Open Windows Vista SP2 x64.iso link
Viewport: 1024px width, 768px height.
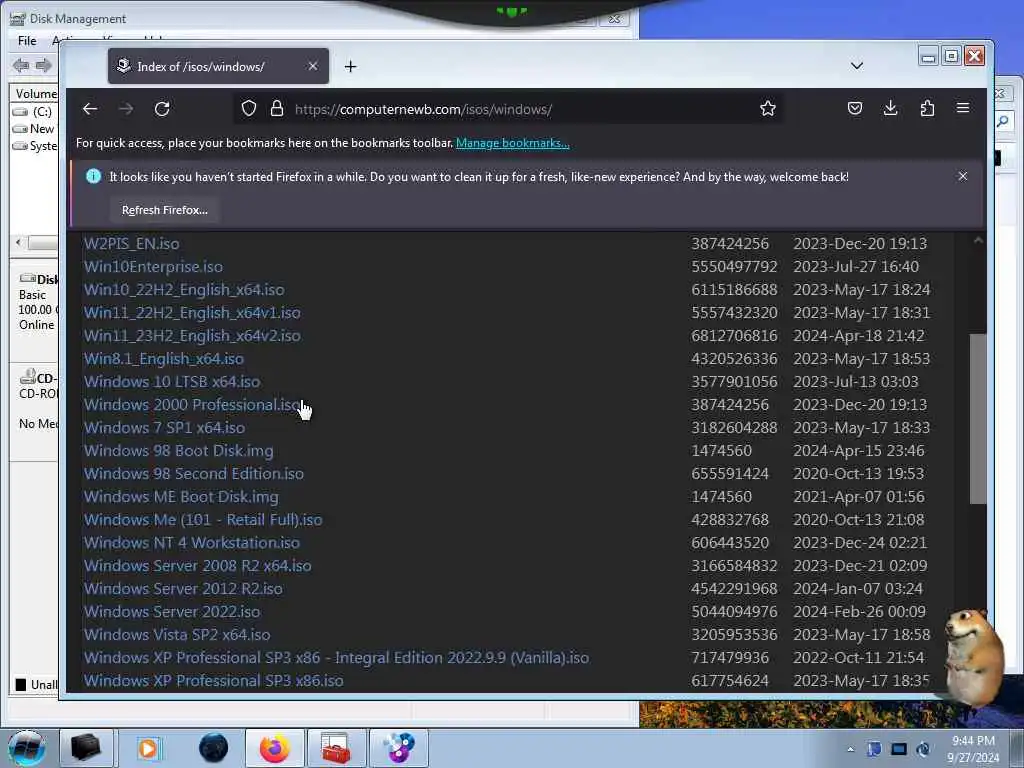click(177, 635)
